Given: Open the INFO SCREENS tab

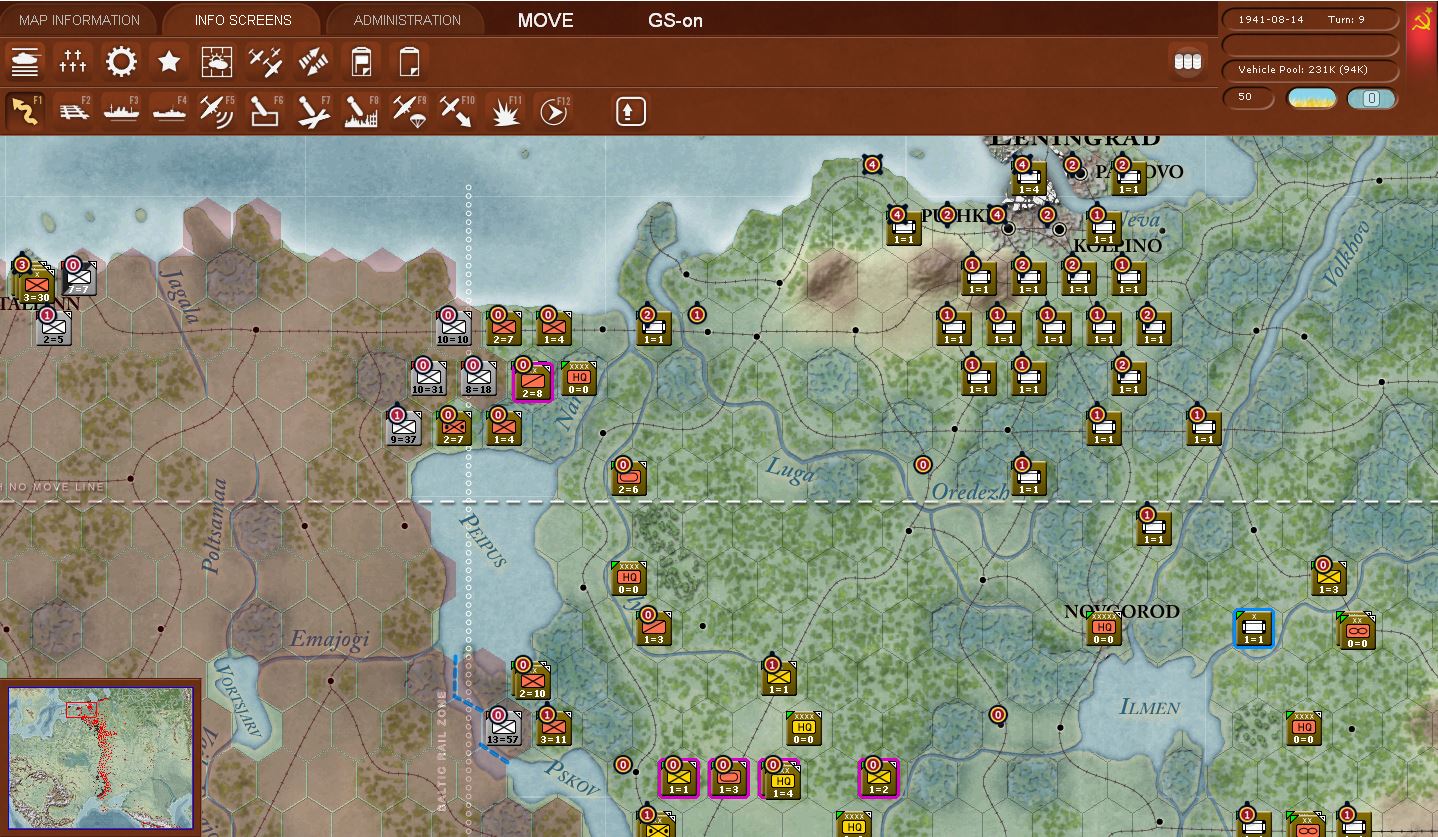Looking at the screenshot, I should click(243, 20).
